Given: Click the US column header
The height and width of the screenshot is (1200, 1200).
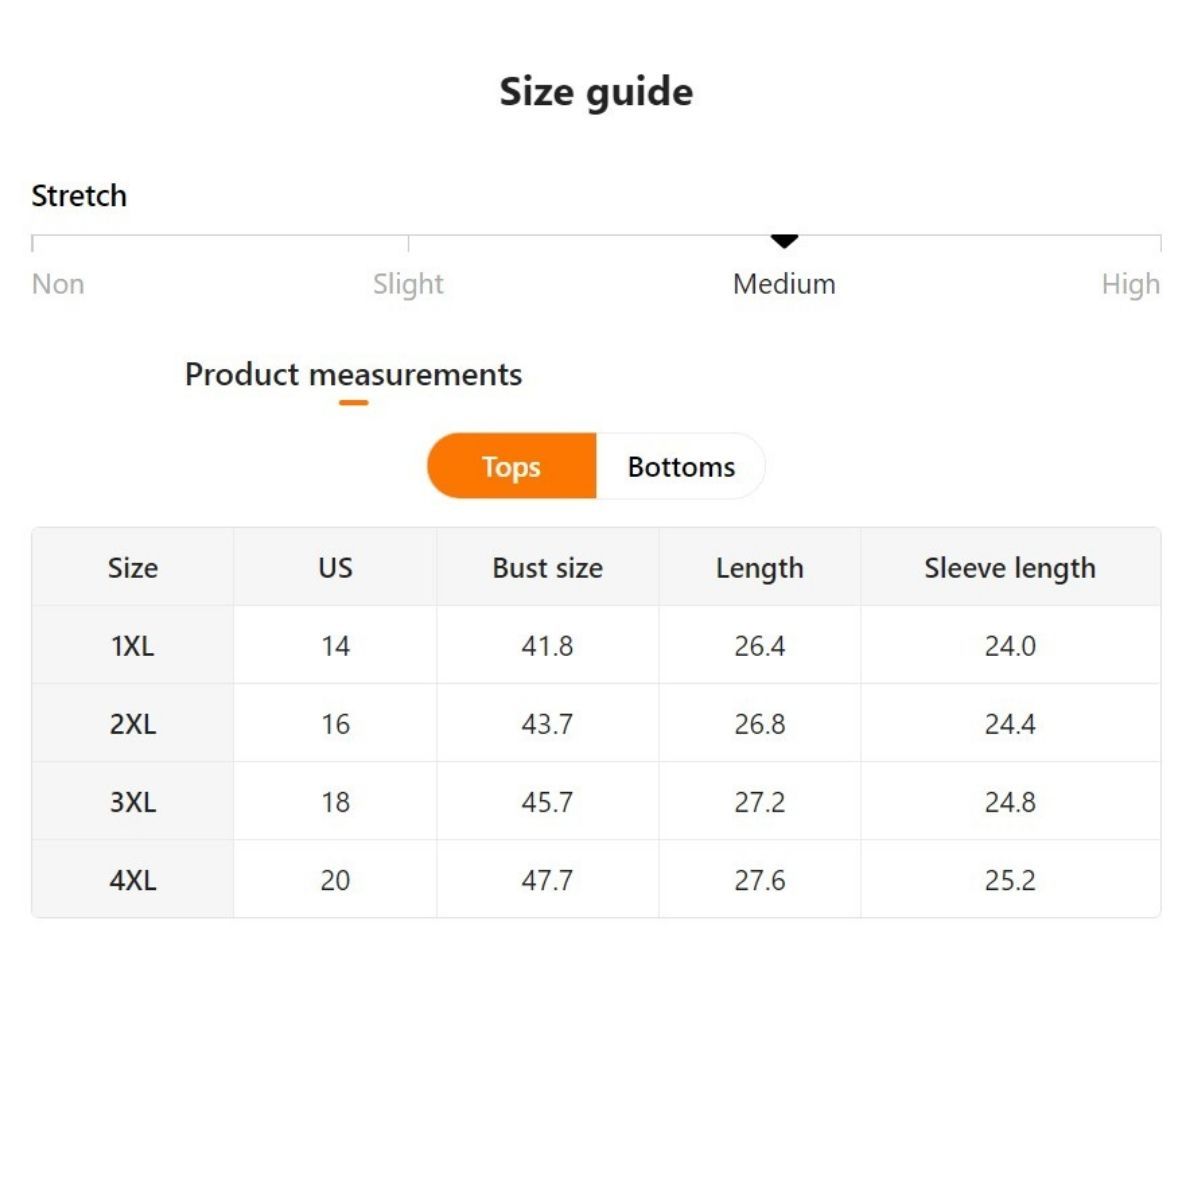Looking at the screenshot, I should tap(335, 568).
